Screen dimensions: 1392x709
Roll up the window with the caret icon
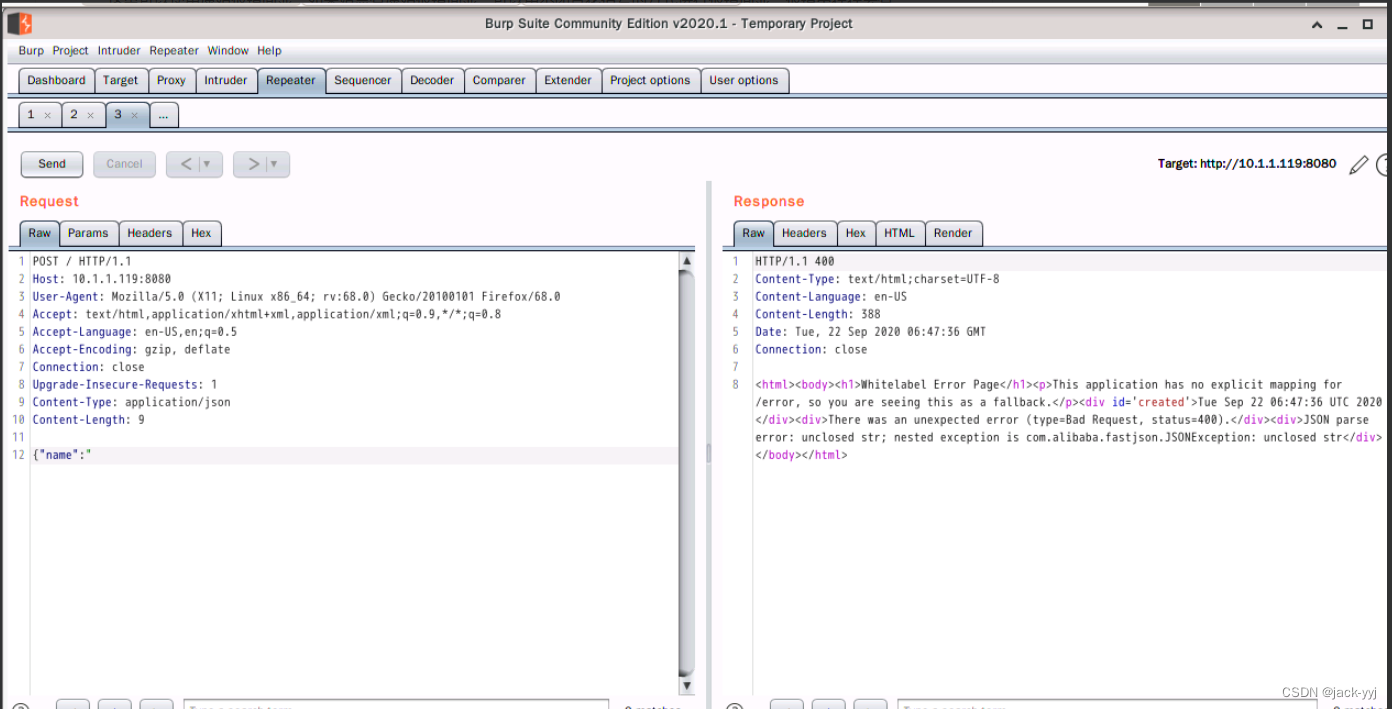click(1318, 24)
